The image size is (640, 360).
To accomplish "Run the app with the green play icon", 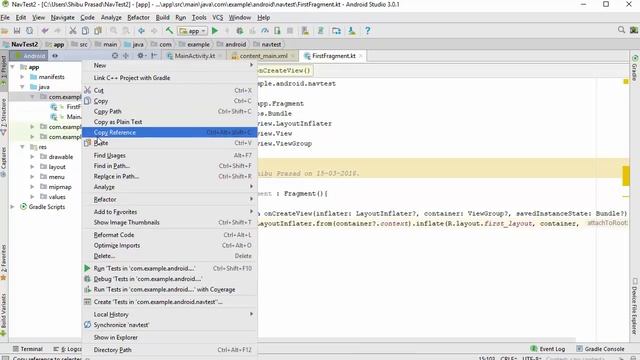I will [x=215, y=31].
